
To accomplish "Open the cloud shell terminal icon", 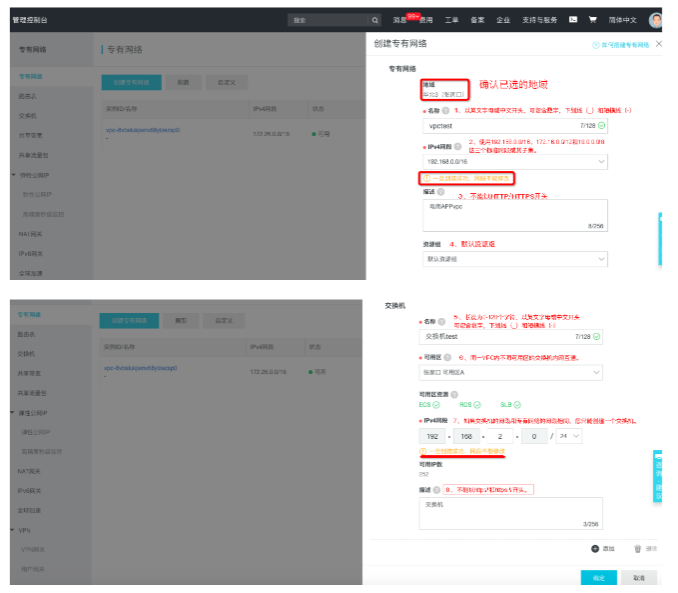I will (x=573, y=19).
